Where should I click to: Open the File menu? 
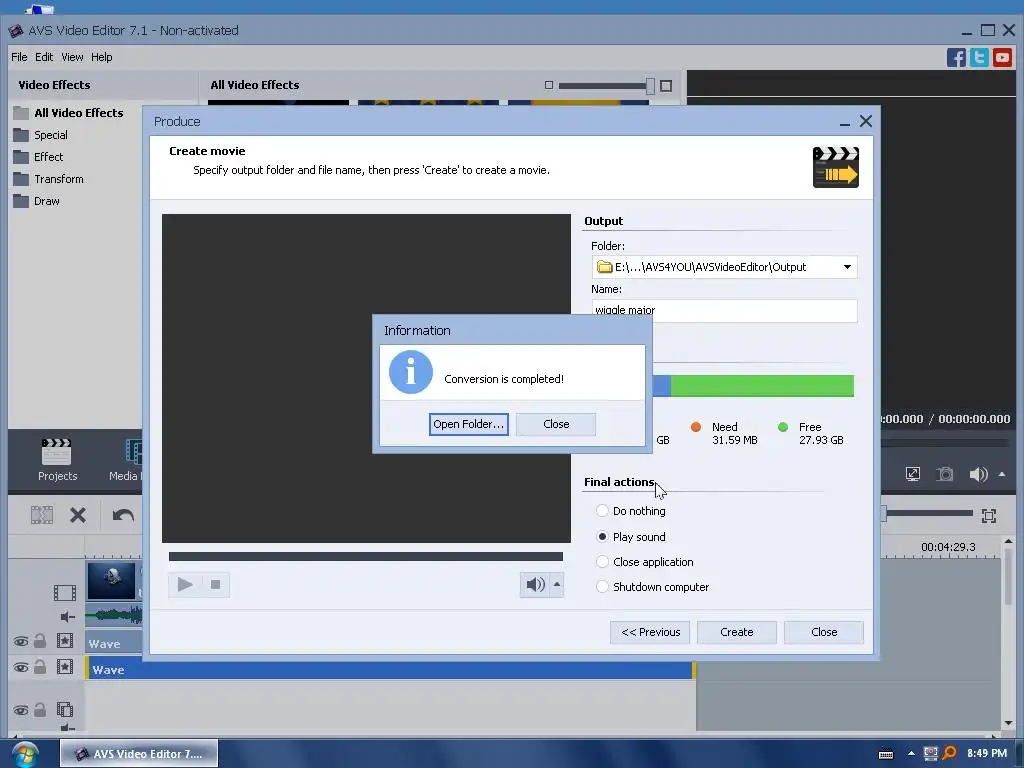19,57
